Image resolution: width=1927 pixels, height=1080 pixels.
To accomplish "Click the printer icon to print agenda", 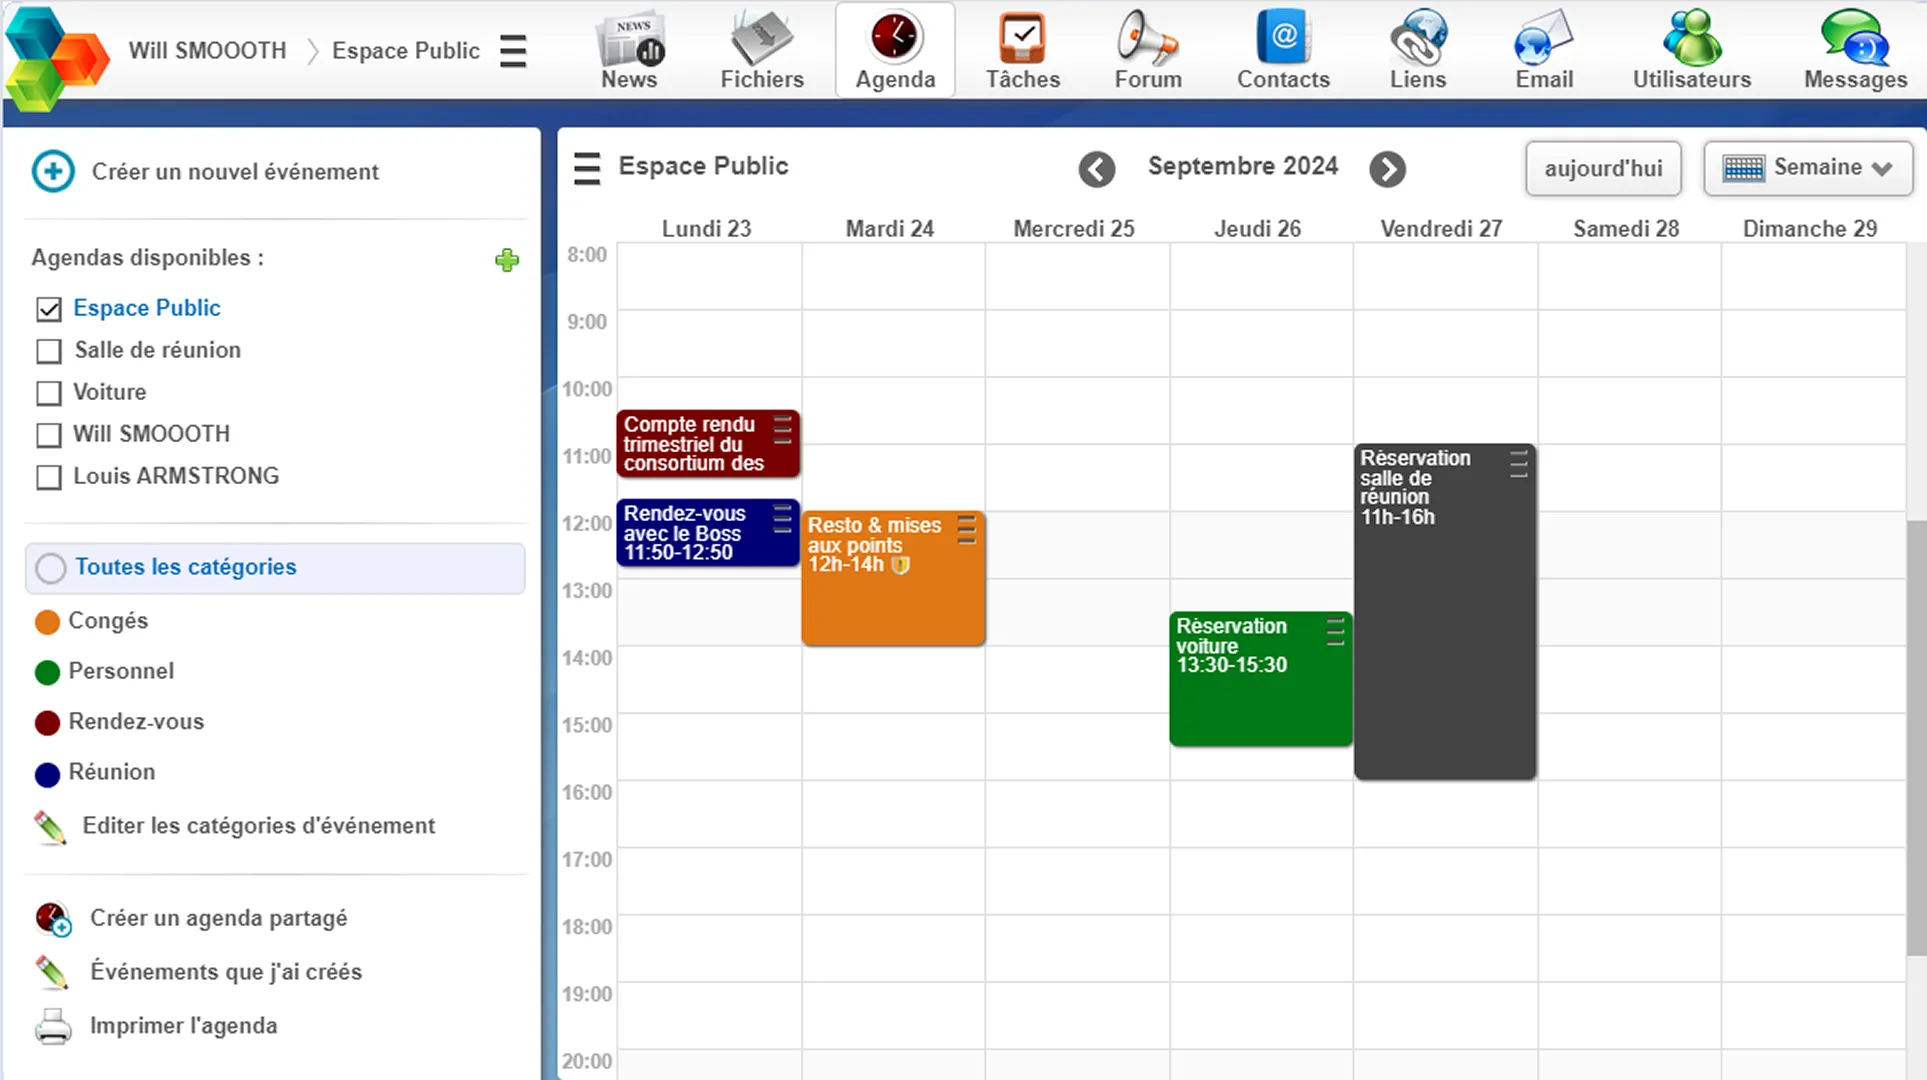I will (53, 1027).
